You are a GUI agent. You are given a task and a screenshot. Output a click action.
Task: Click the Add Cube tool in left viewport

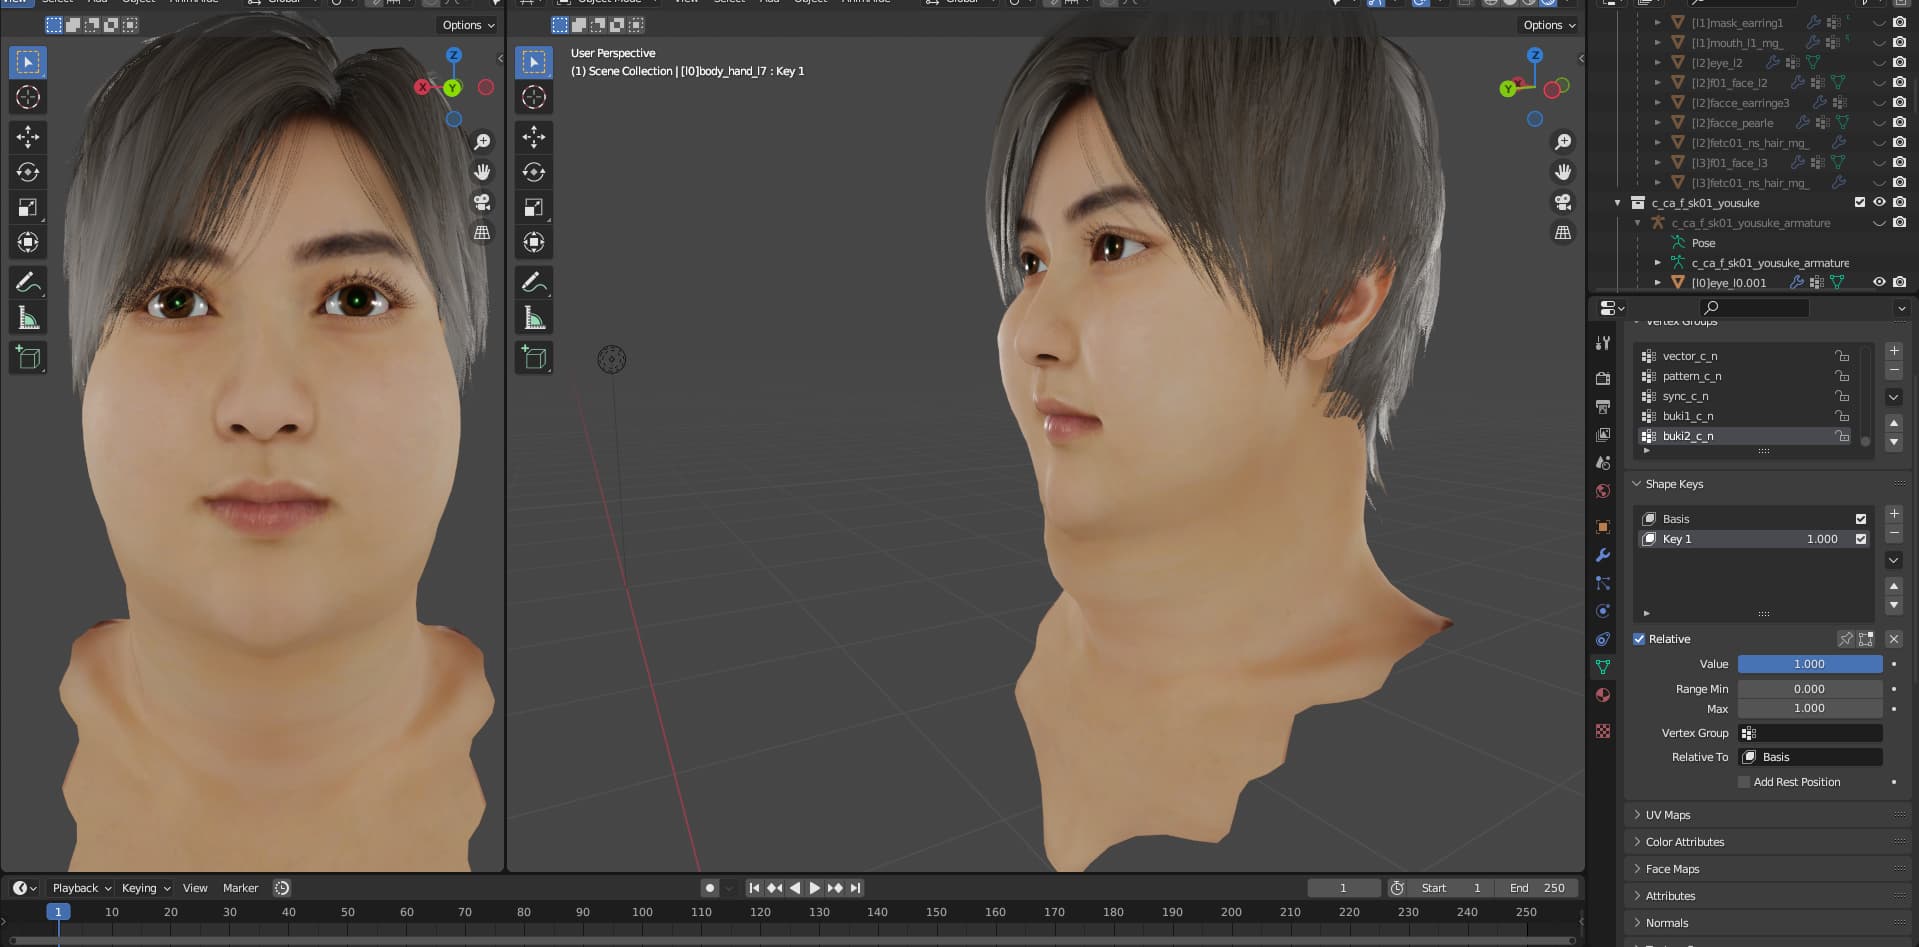tap(28, 357)
